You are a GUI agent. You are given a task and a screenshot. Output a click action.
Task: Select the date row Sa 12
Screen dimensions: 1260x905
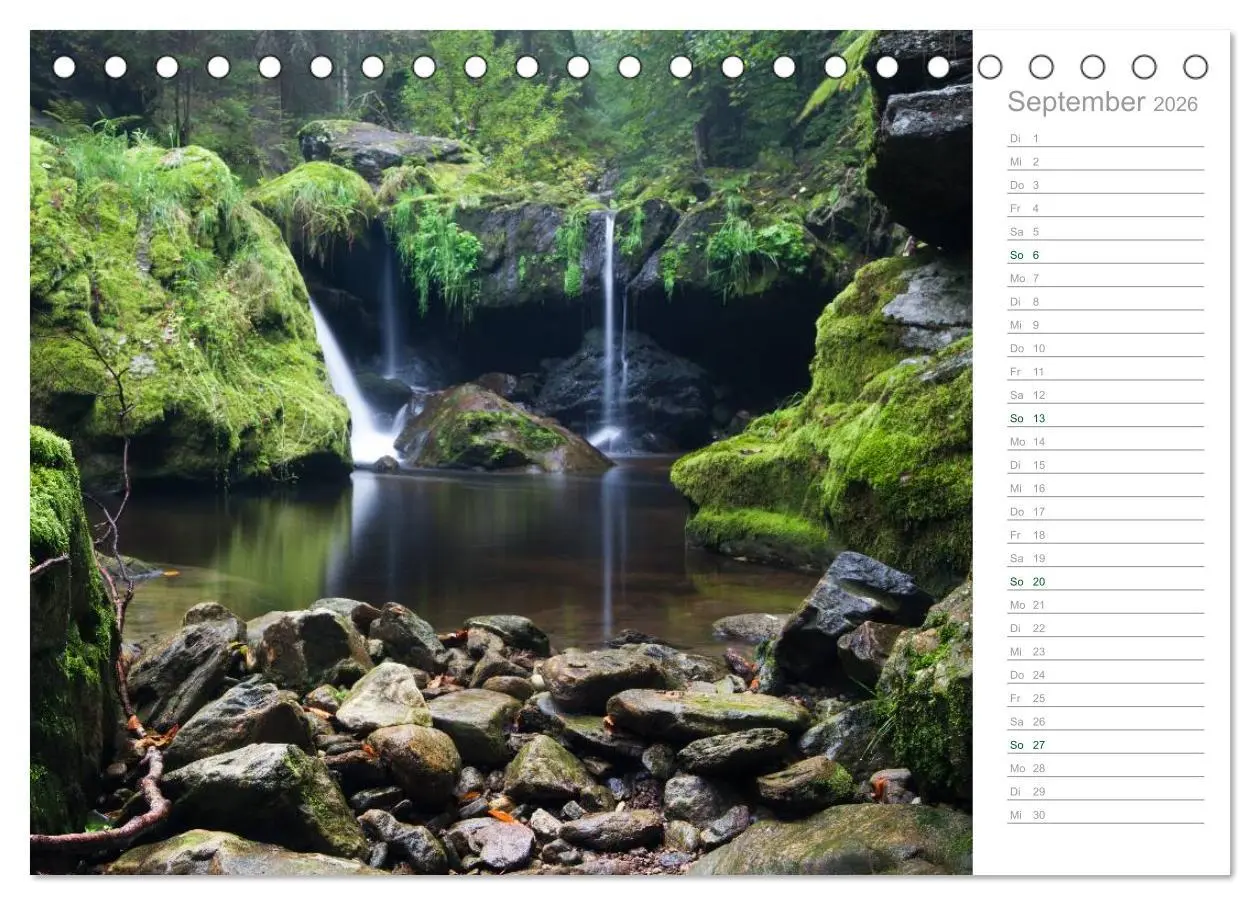(1105, 395)
